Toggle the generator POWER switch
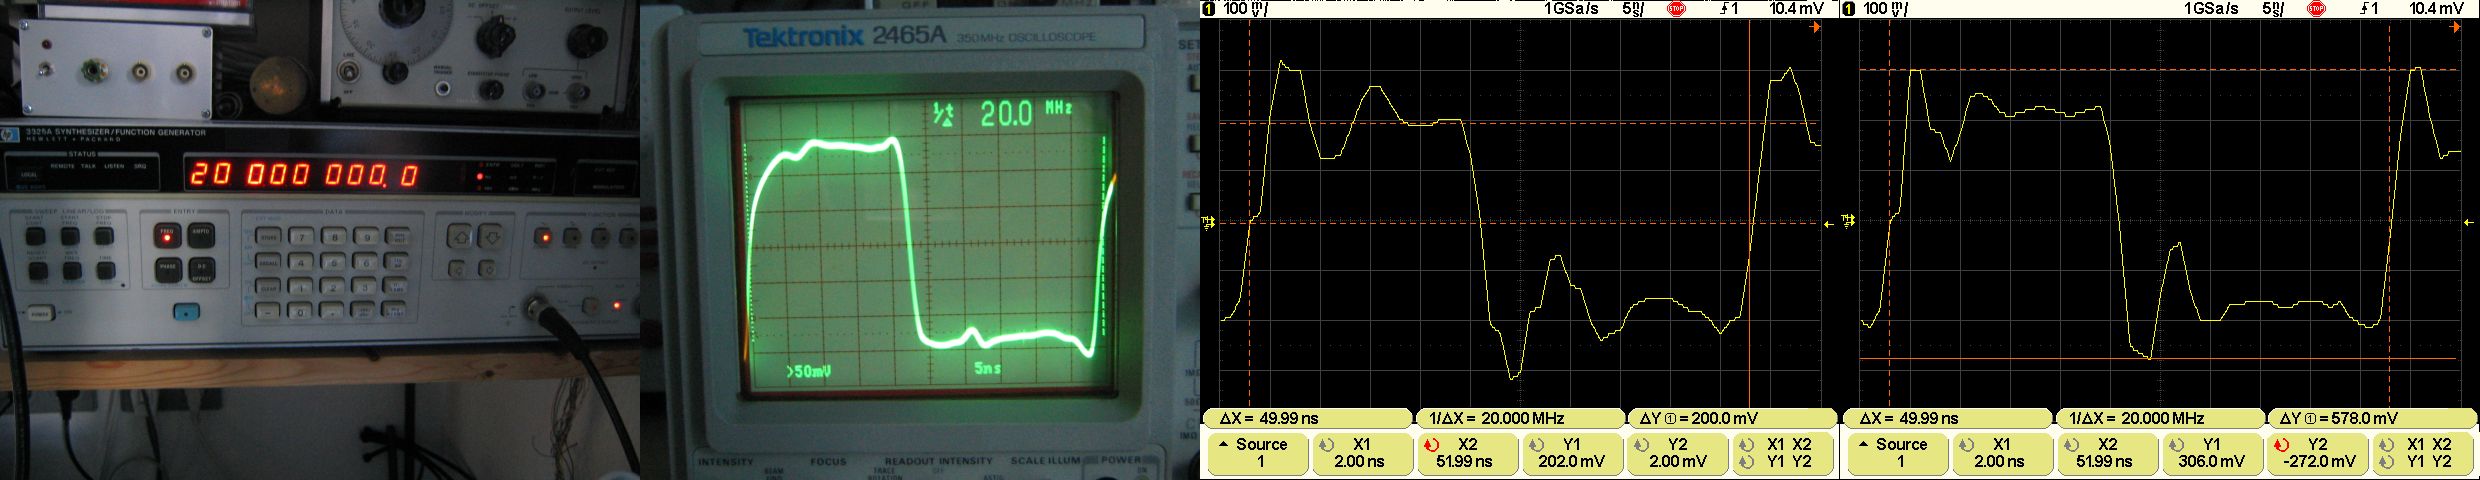Image resolution: width=2480 pixels, height=480 pixels. point(41,313)
